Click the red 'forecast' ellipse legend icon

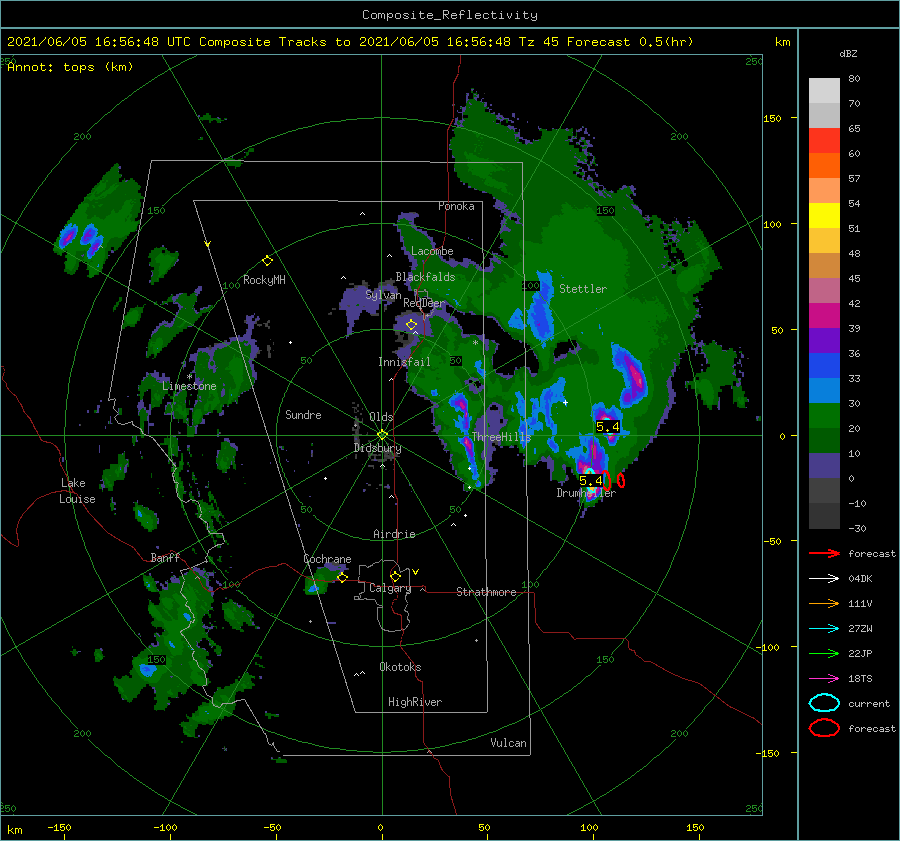pyautogui.click(x=824, y=728)
